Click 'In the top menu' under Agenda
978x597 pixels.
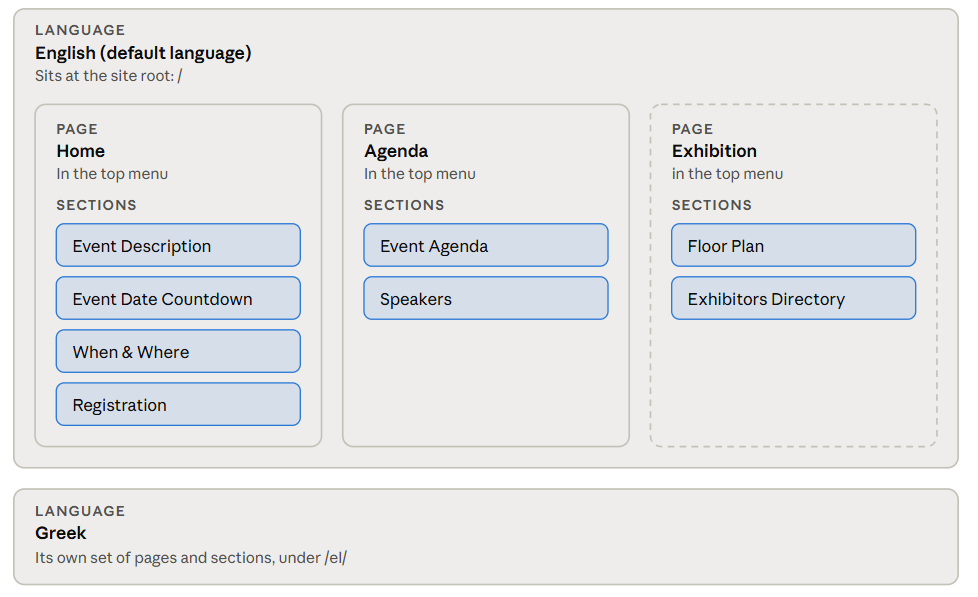pos(420,174)
